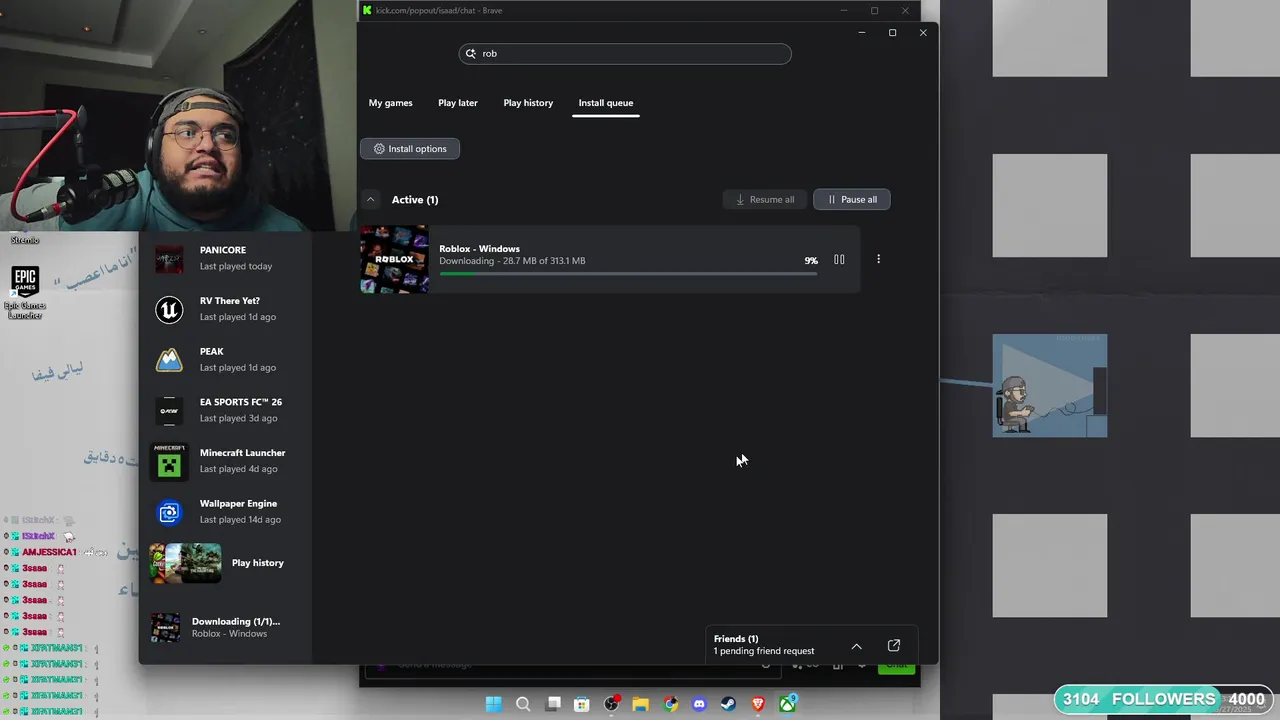Screen dimensions: 1280x720
Task: Collapse the Active (1) section
Action: (370, 200)
